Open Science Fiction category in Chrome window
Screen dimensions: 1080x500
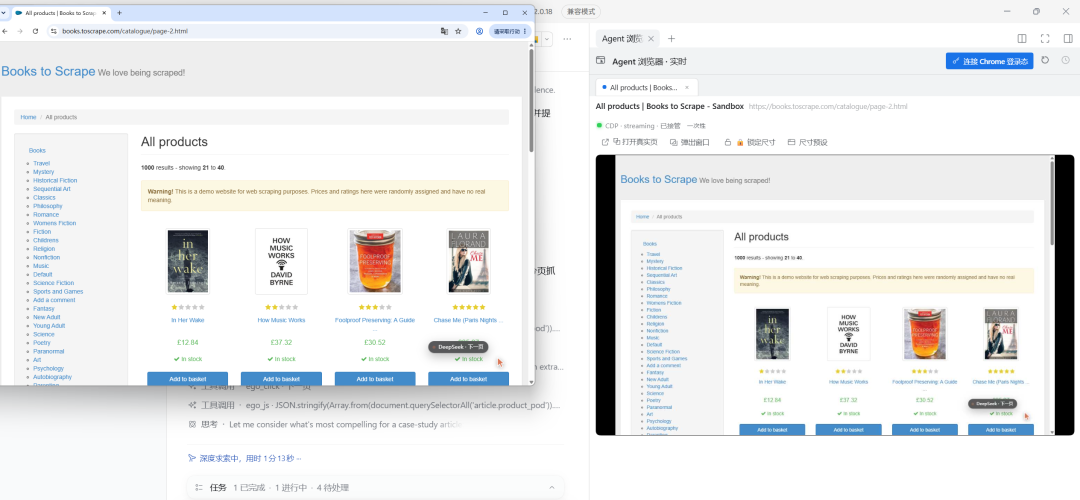click(x=54, y=283)
